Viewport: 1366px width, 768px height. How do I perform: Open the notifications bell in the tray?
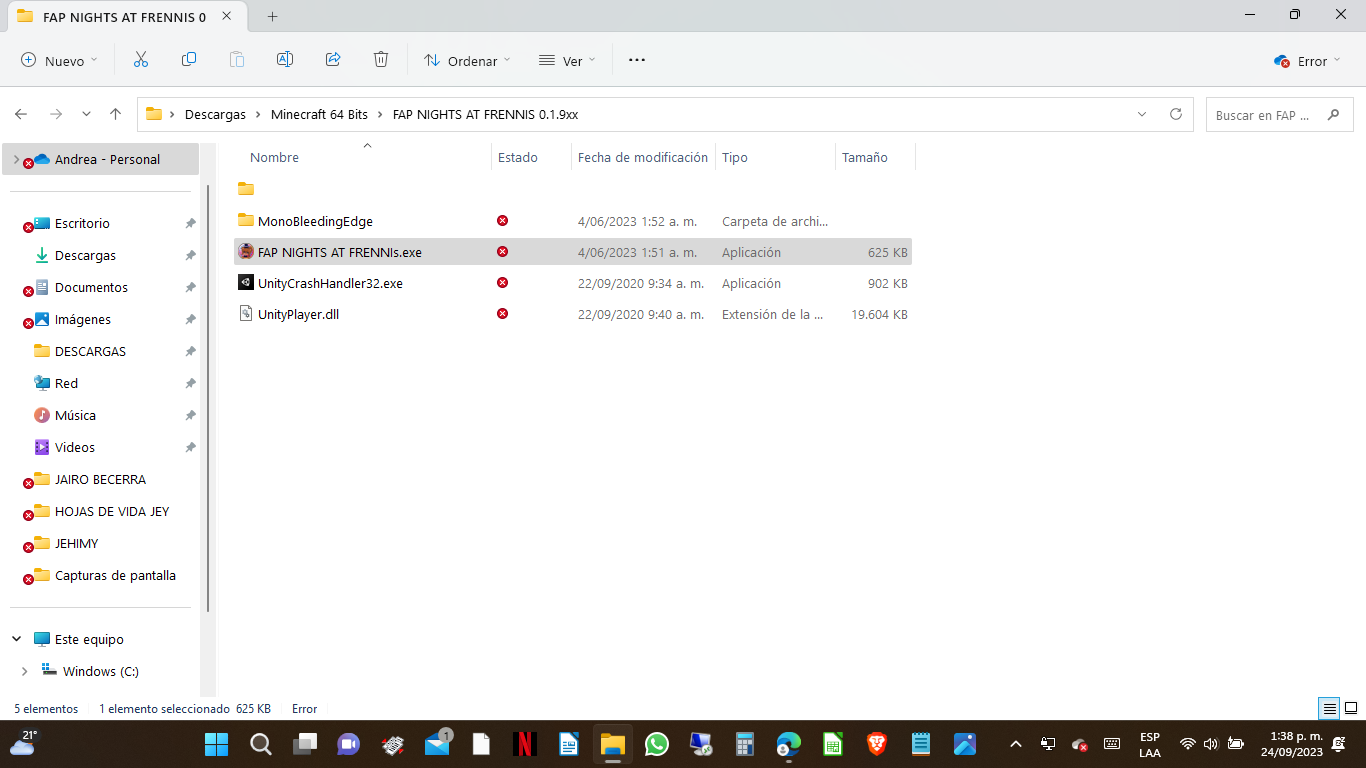pyautogui.click(x=1338, y=744)
